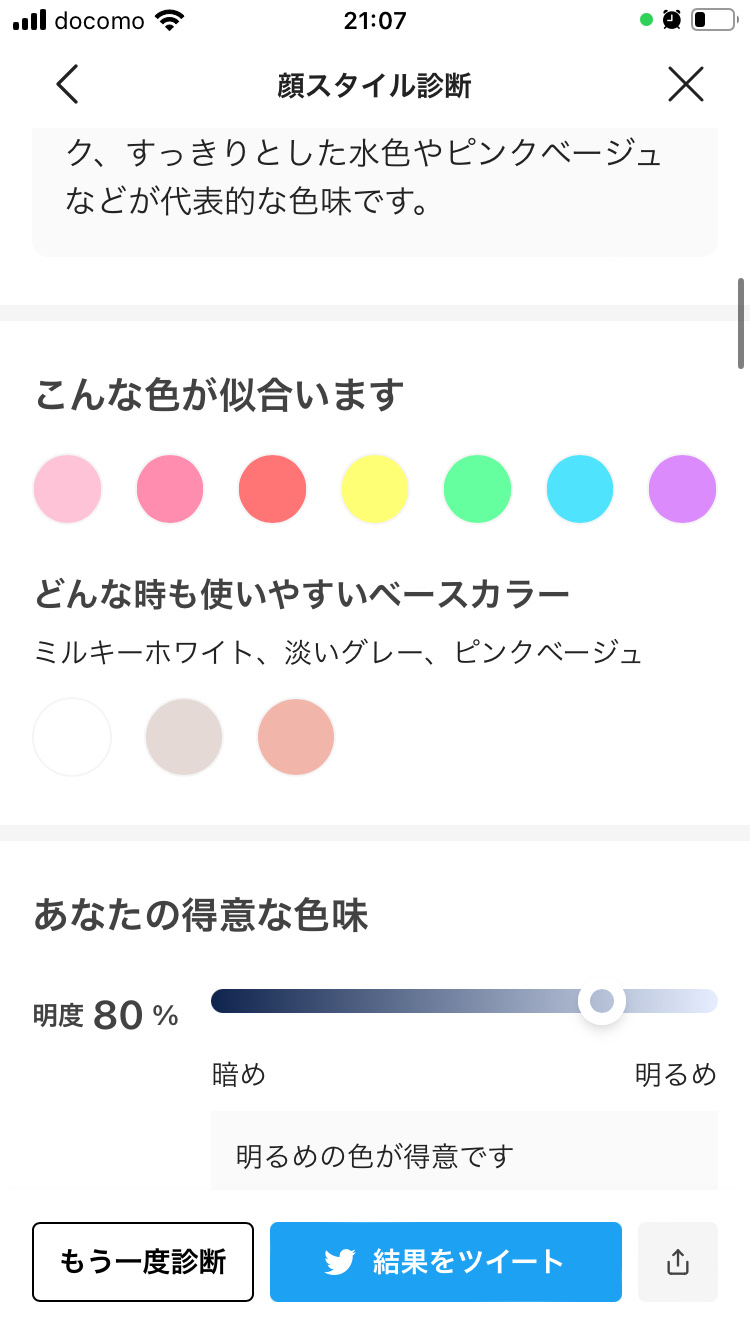Tap the 結果をツイート button
The image size is (750, 1334).
click(446, 1262)
